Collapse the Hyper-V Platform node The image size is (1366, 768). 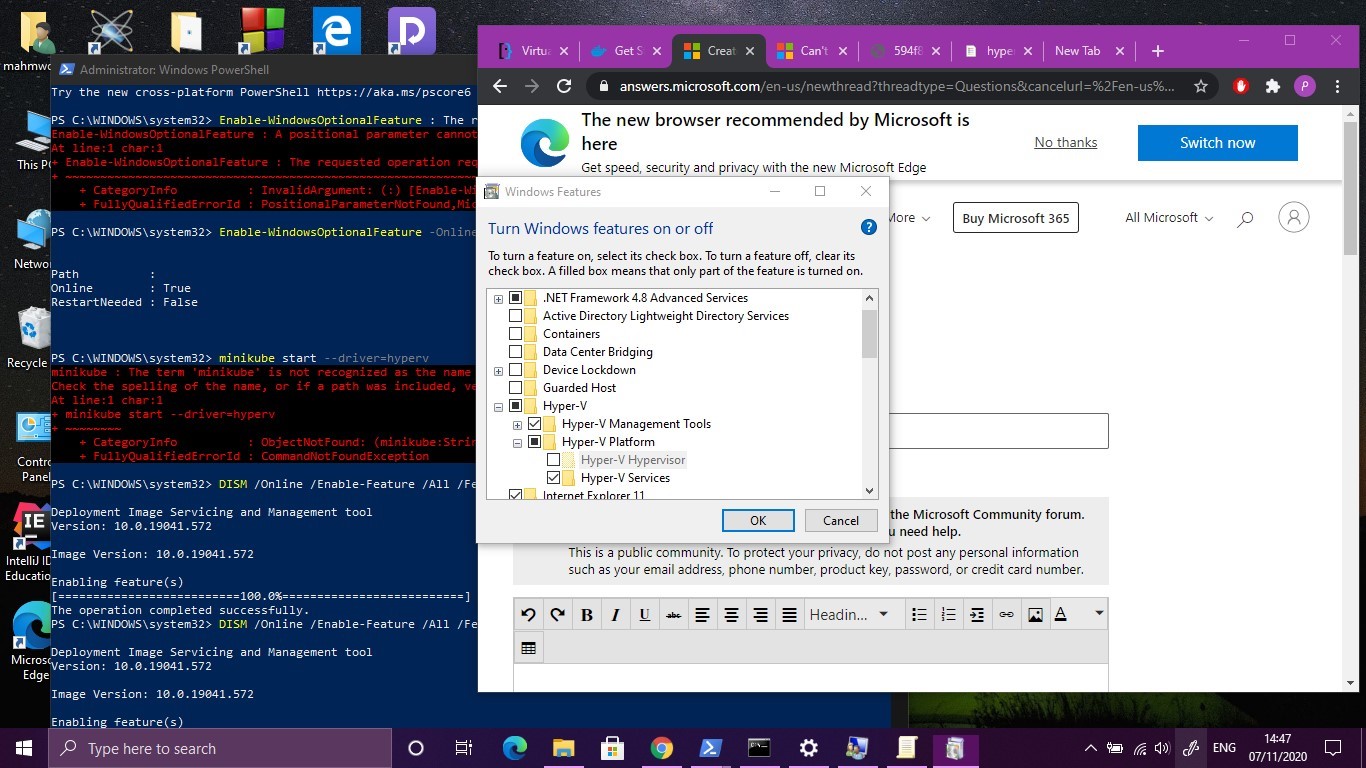[x=517, y=442]
